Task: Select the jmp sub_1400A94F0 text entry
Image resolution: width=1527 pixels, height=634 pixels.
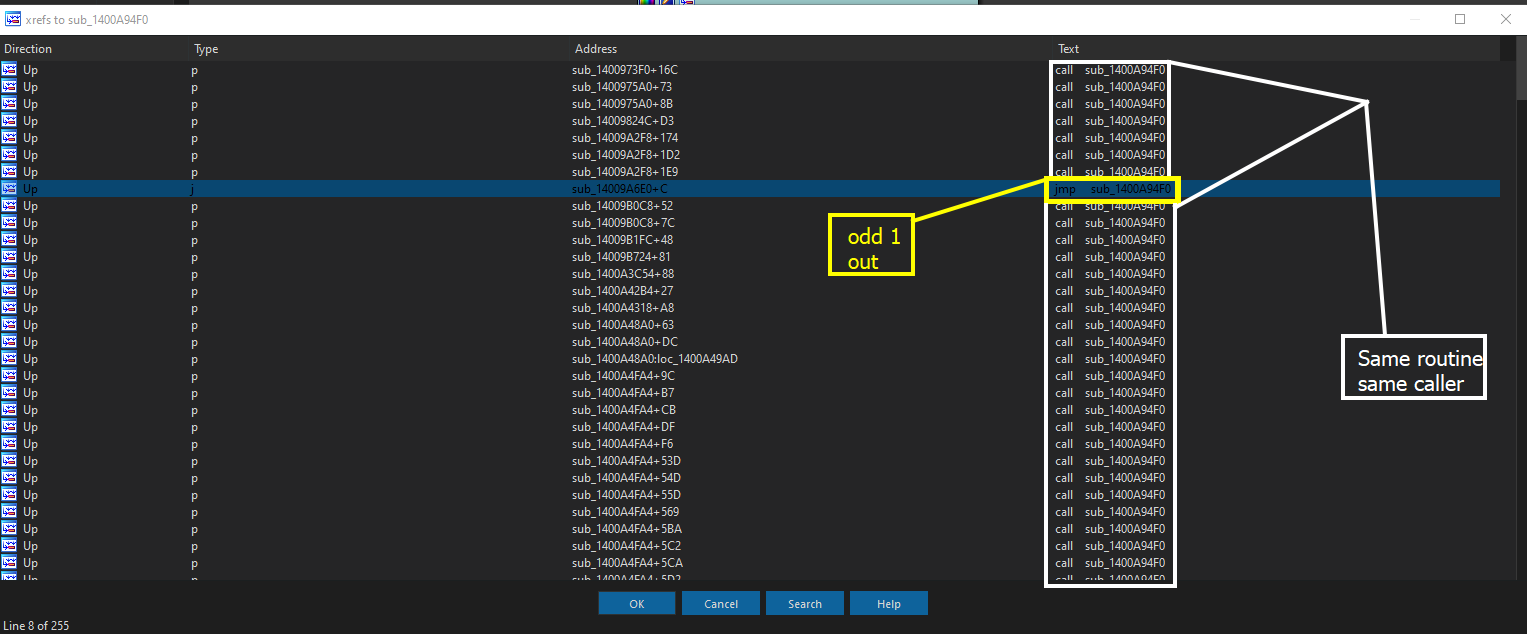Action: (x=1112, y=189)
